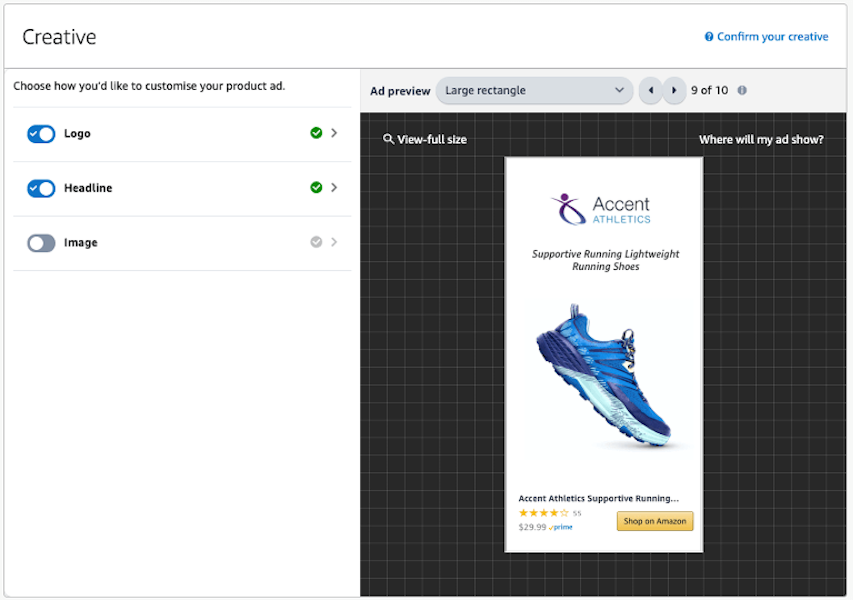Click the blue running shoe image

604,375
